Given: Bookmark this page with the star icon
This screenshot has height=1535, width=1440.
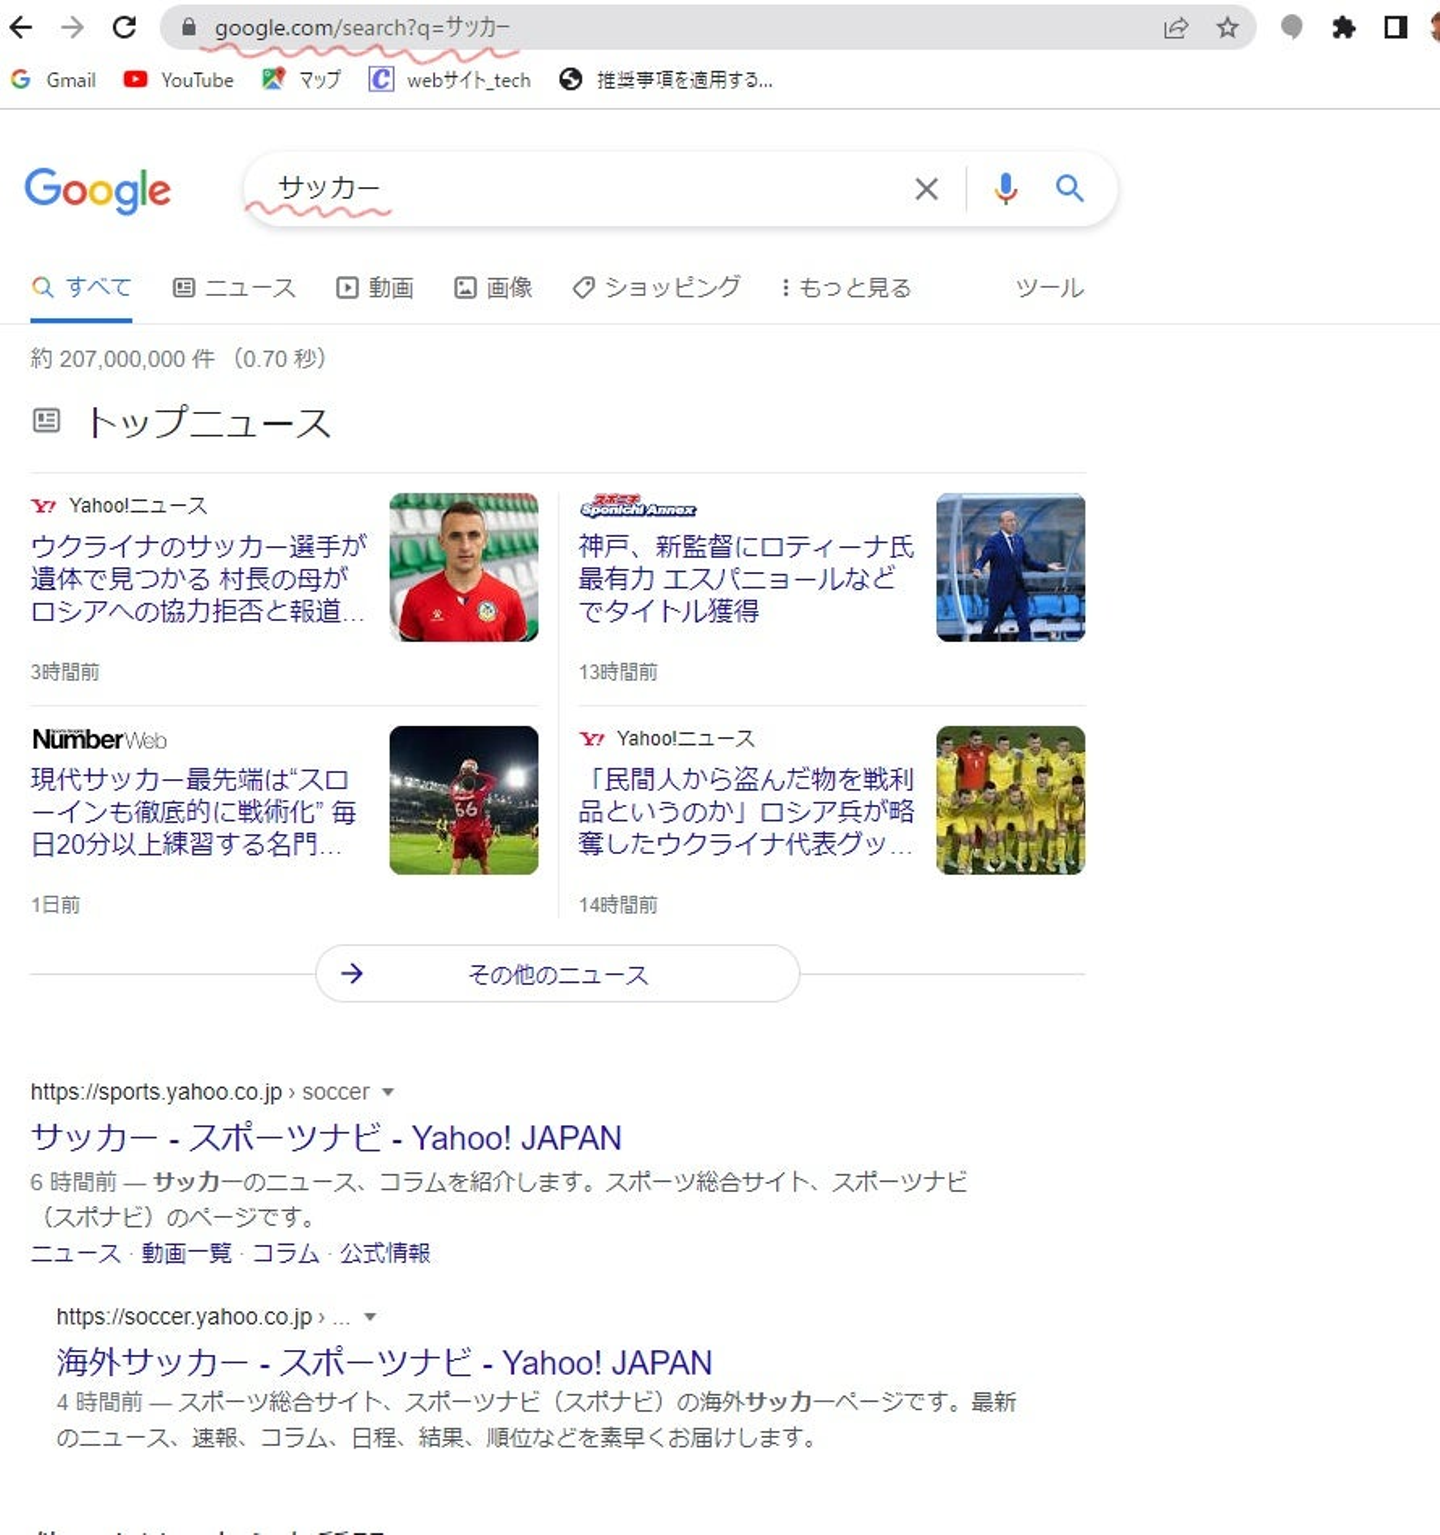Looking at the screenshot, I should point(1228,27).
